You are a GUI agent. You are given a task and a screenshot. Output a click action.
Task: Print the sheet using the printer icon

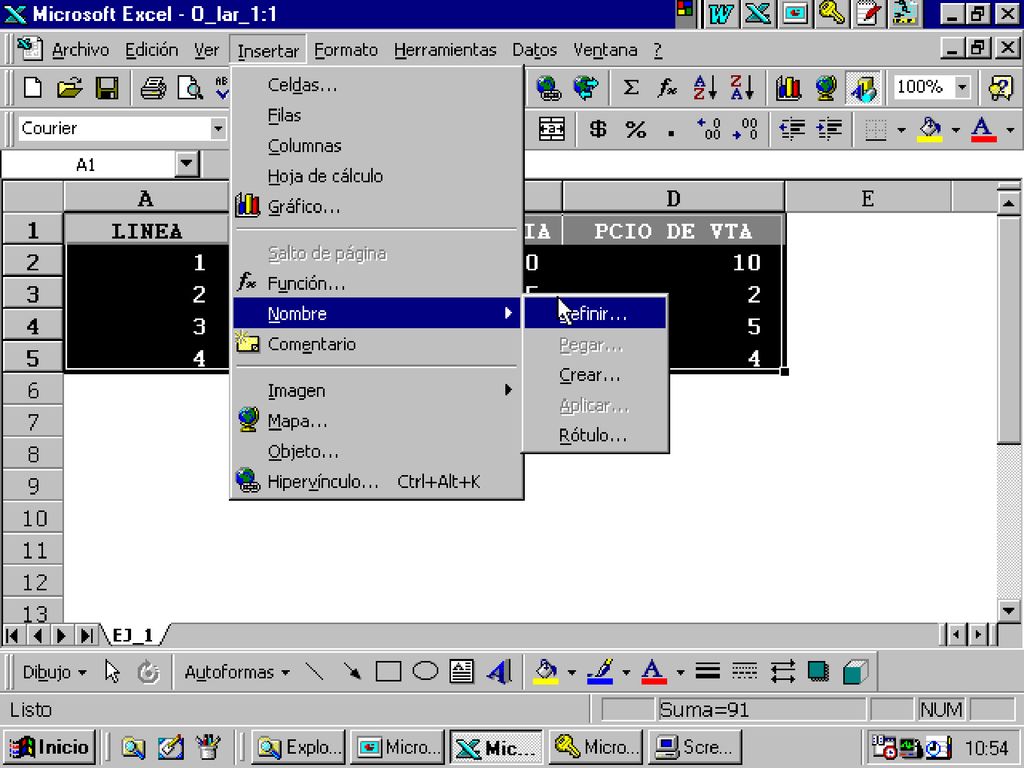(153, 88)
